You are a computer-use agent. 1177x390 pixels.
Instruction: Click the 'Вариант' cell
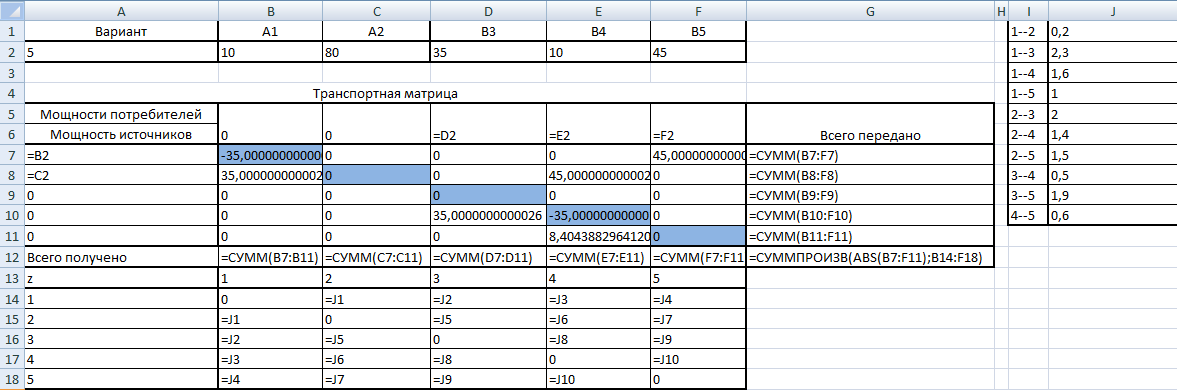coord(122,32)
